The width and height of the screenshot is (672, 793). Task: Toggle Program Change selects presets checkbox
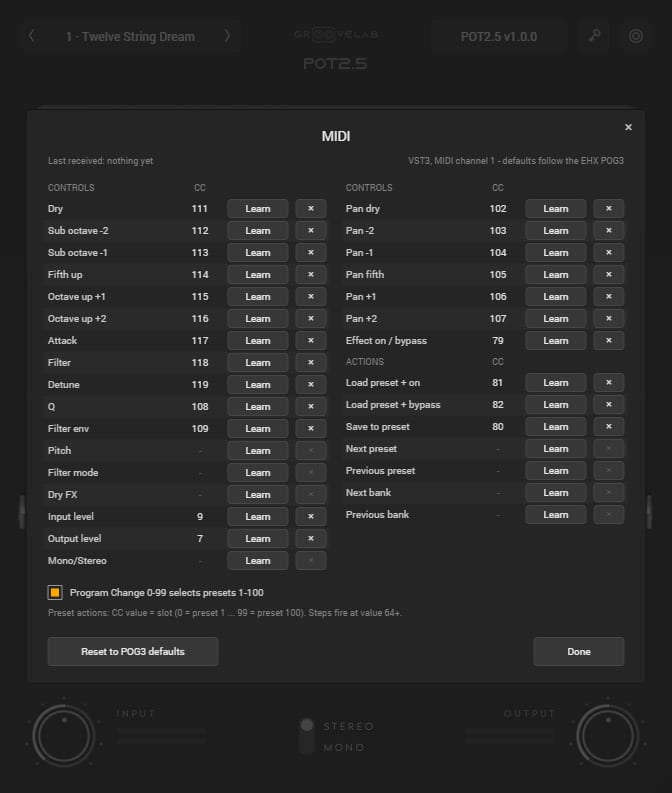click(55, 592)
